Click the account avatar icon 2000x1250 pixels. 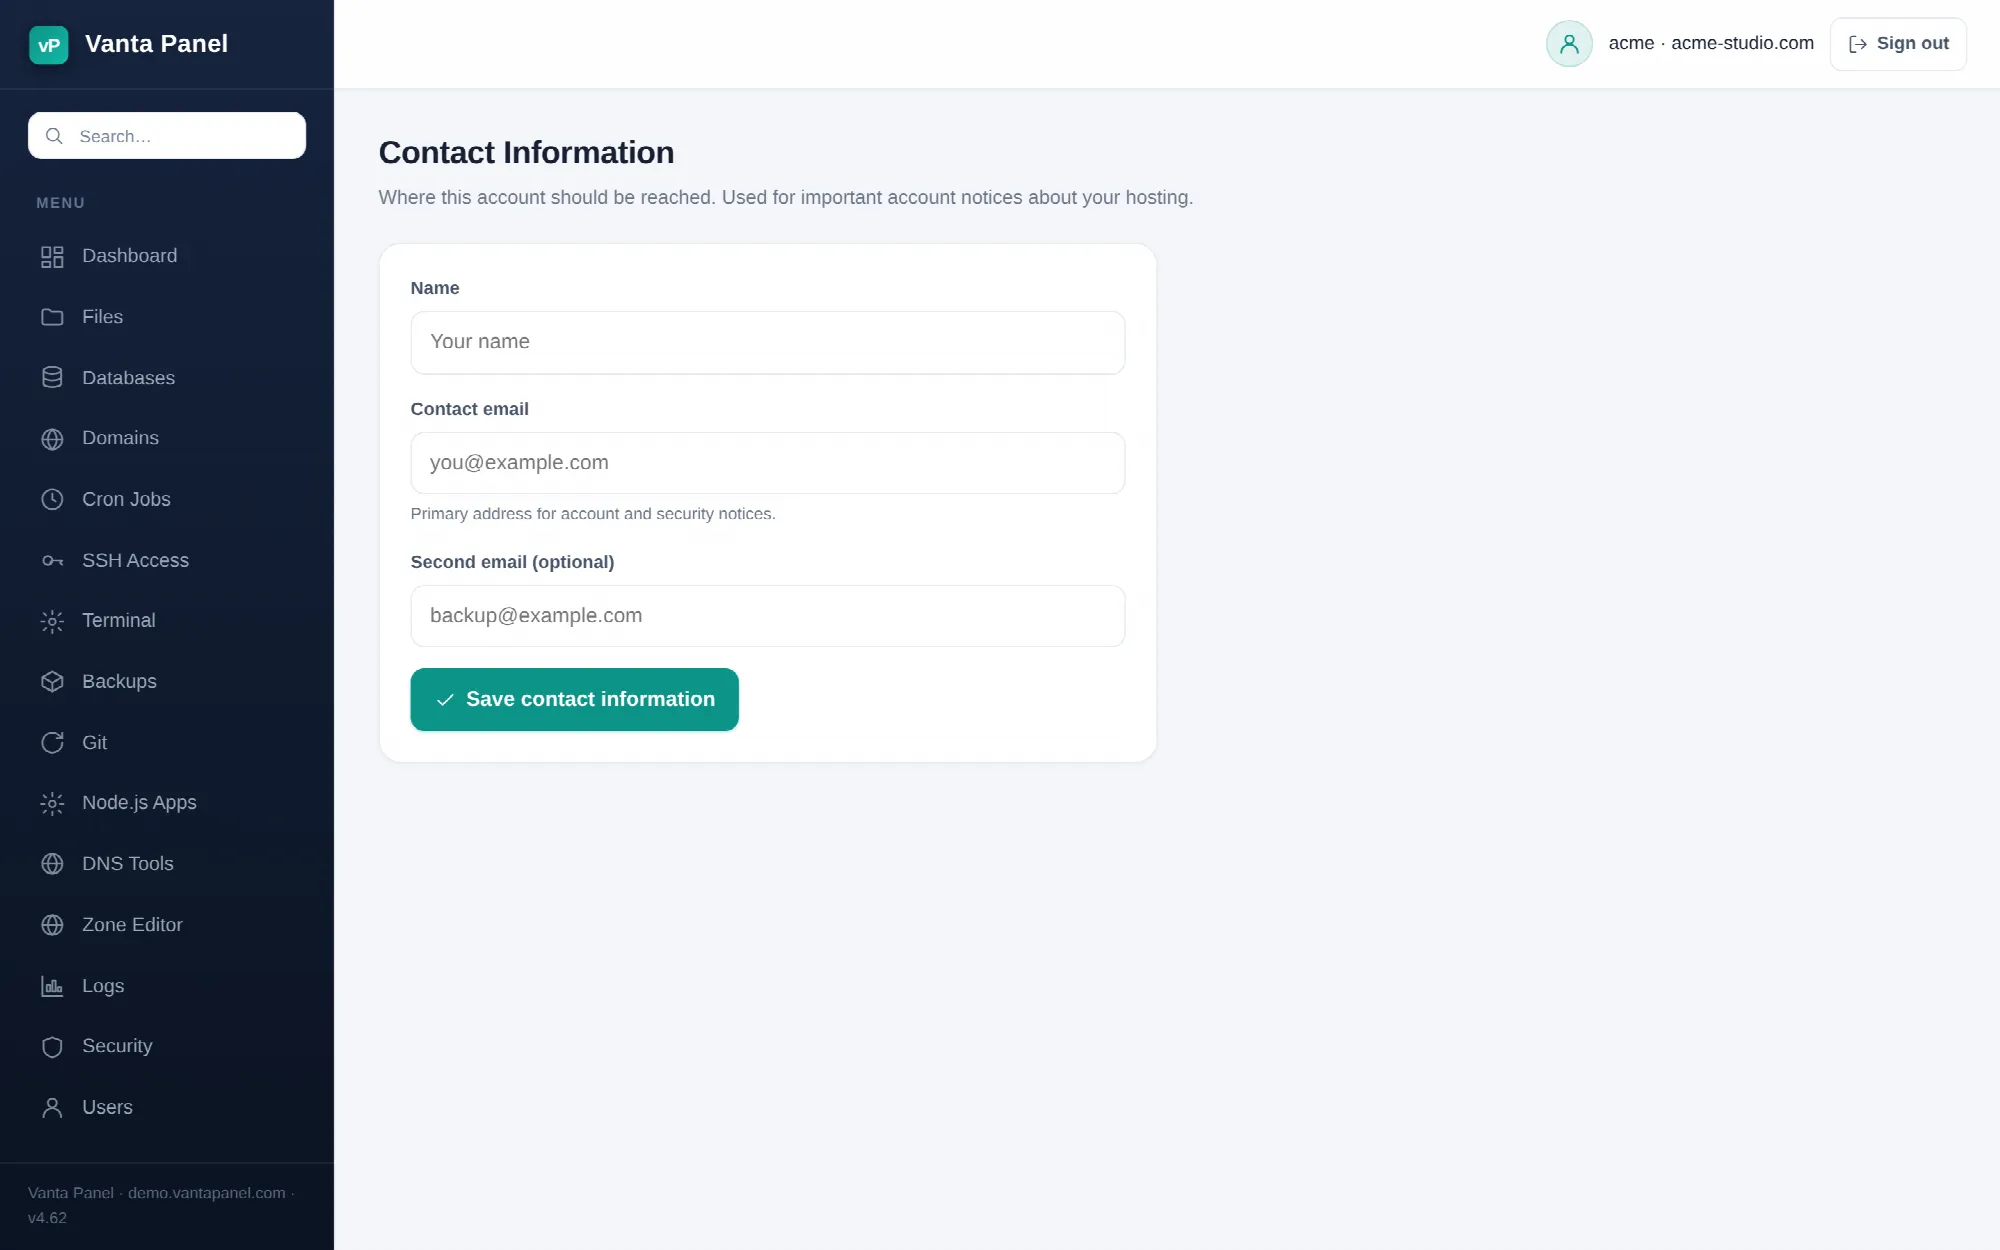1569,44
